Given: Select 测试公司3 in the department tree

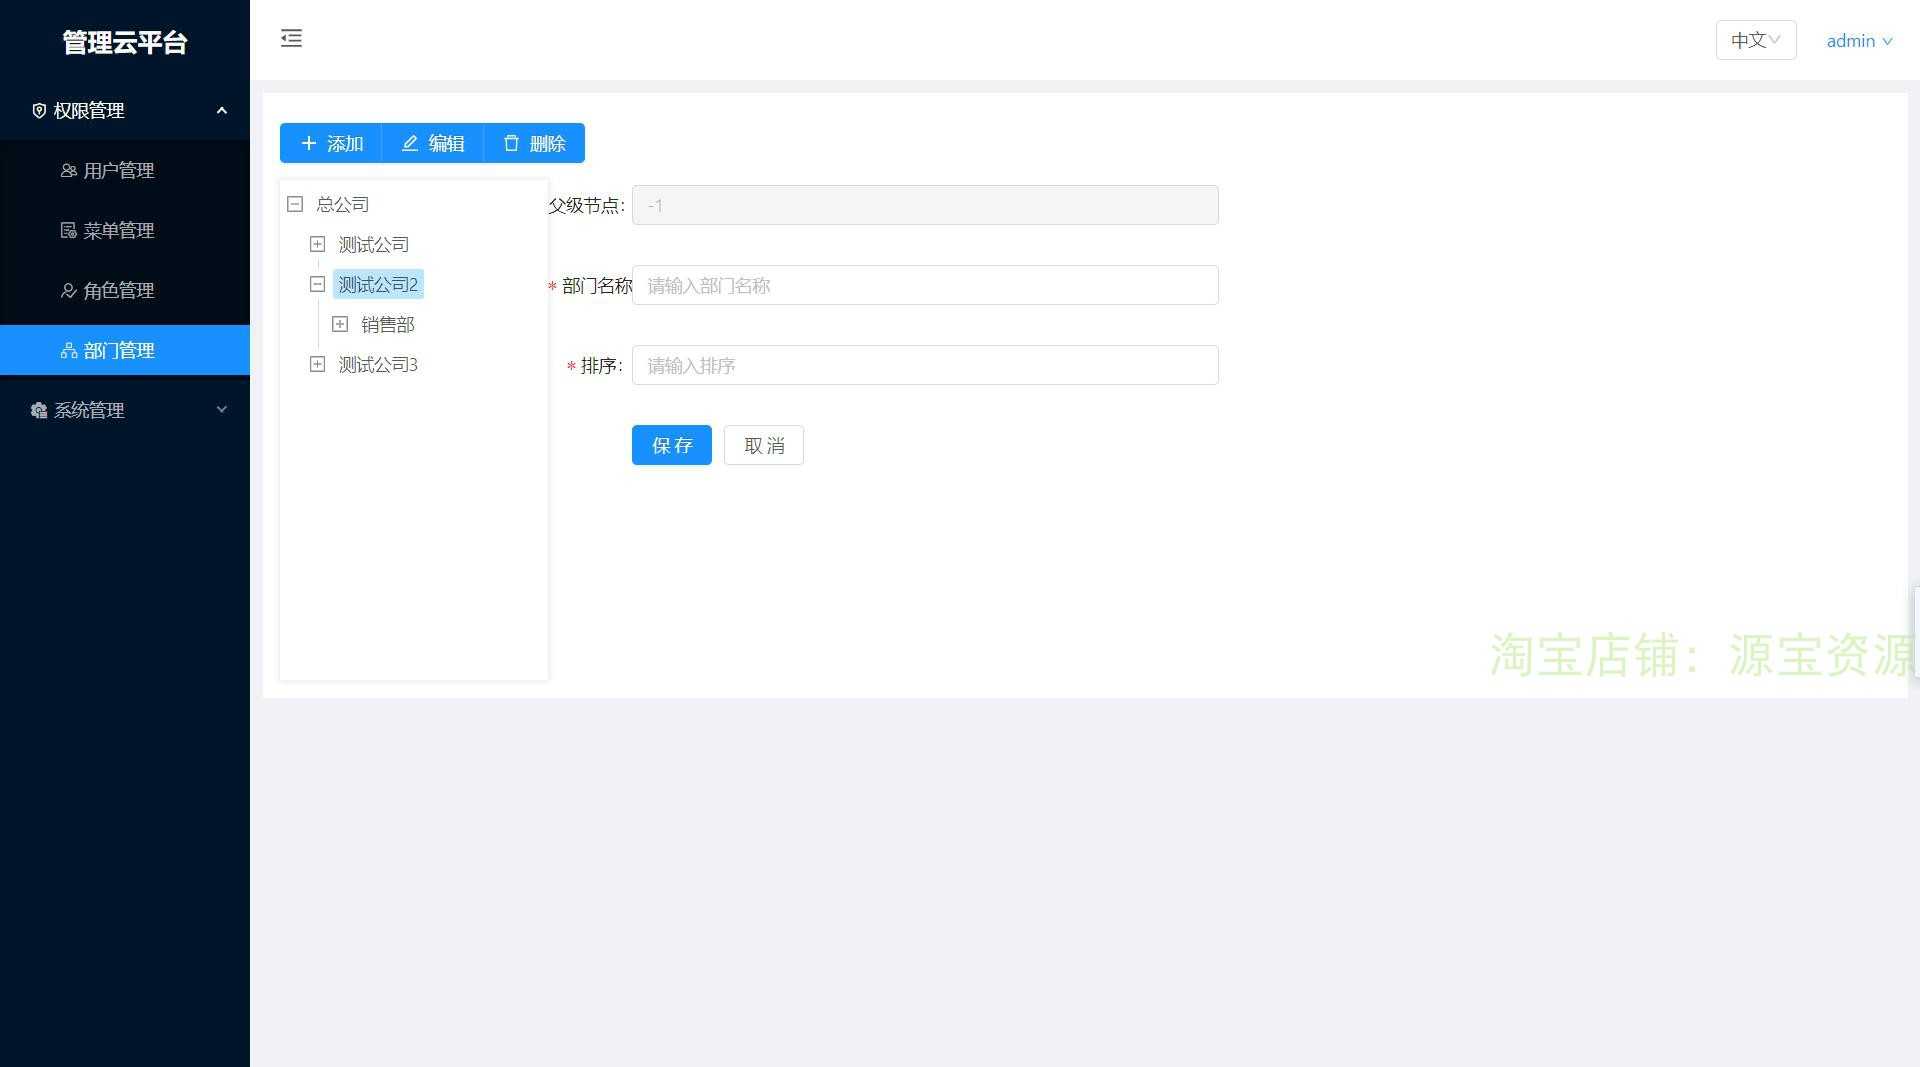Looking at the screenshot, I should tap(378, 365).
